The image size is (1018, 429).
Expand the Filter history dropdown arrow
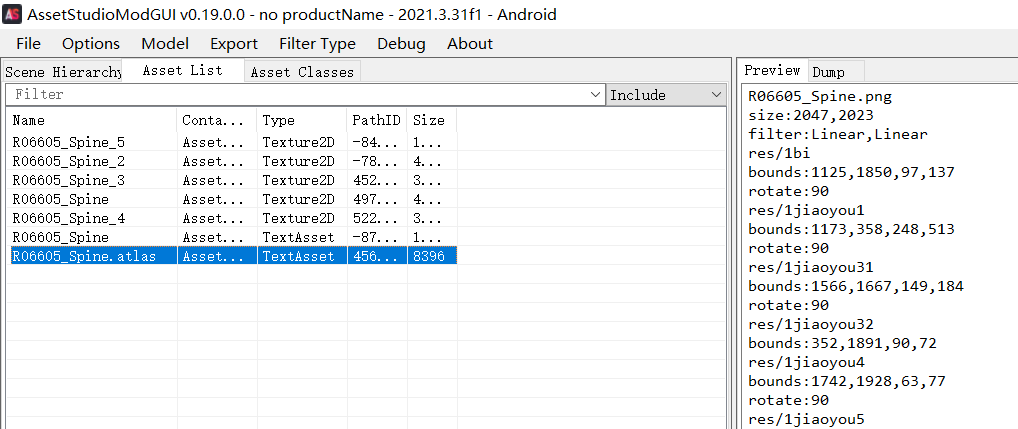(x=597, y=95)
